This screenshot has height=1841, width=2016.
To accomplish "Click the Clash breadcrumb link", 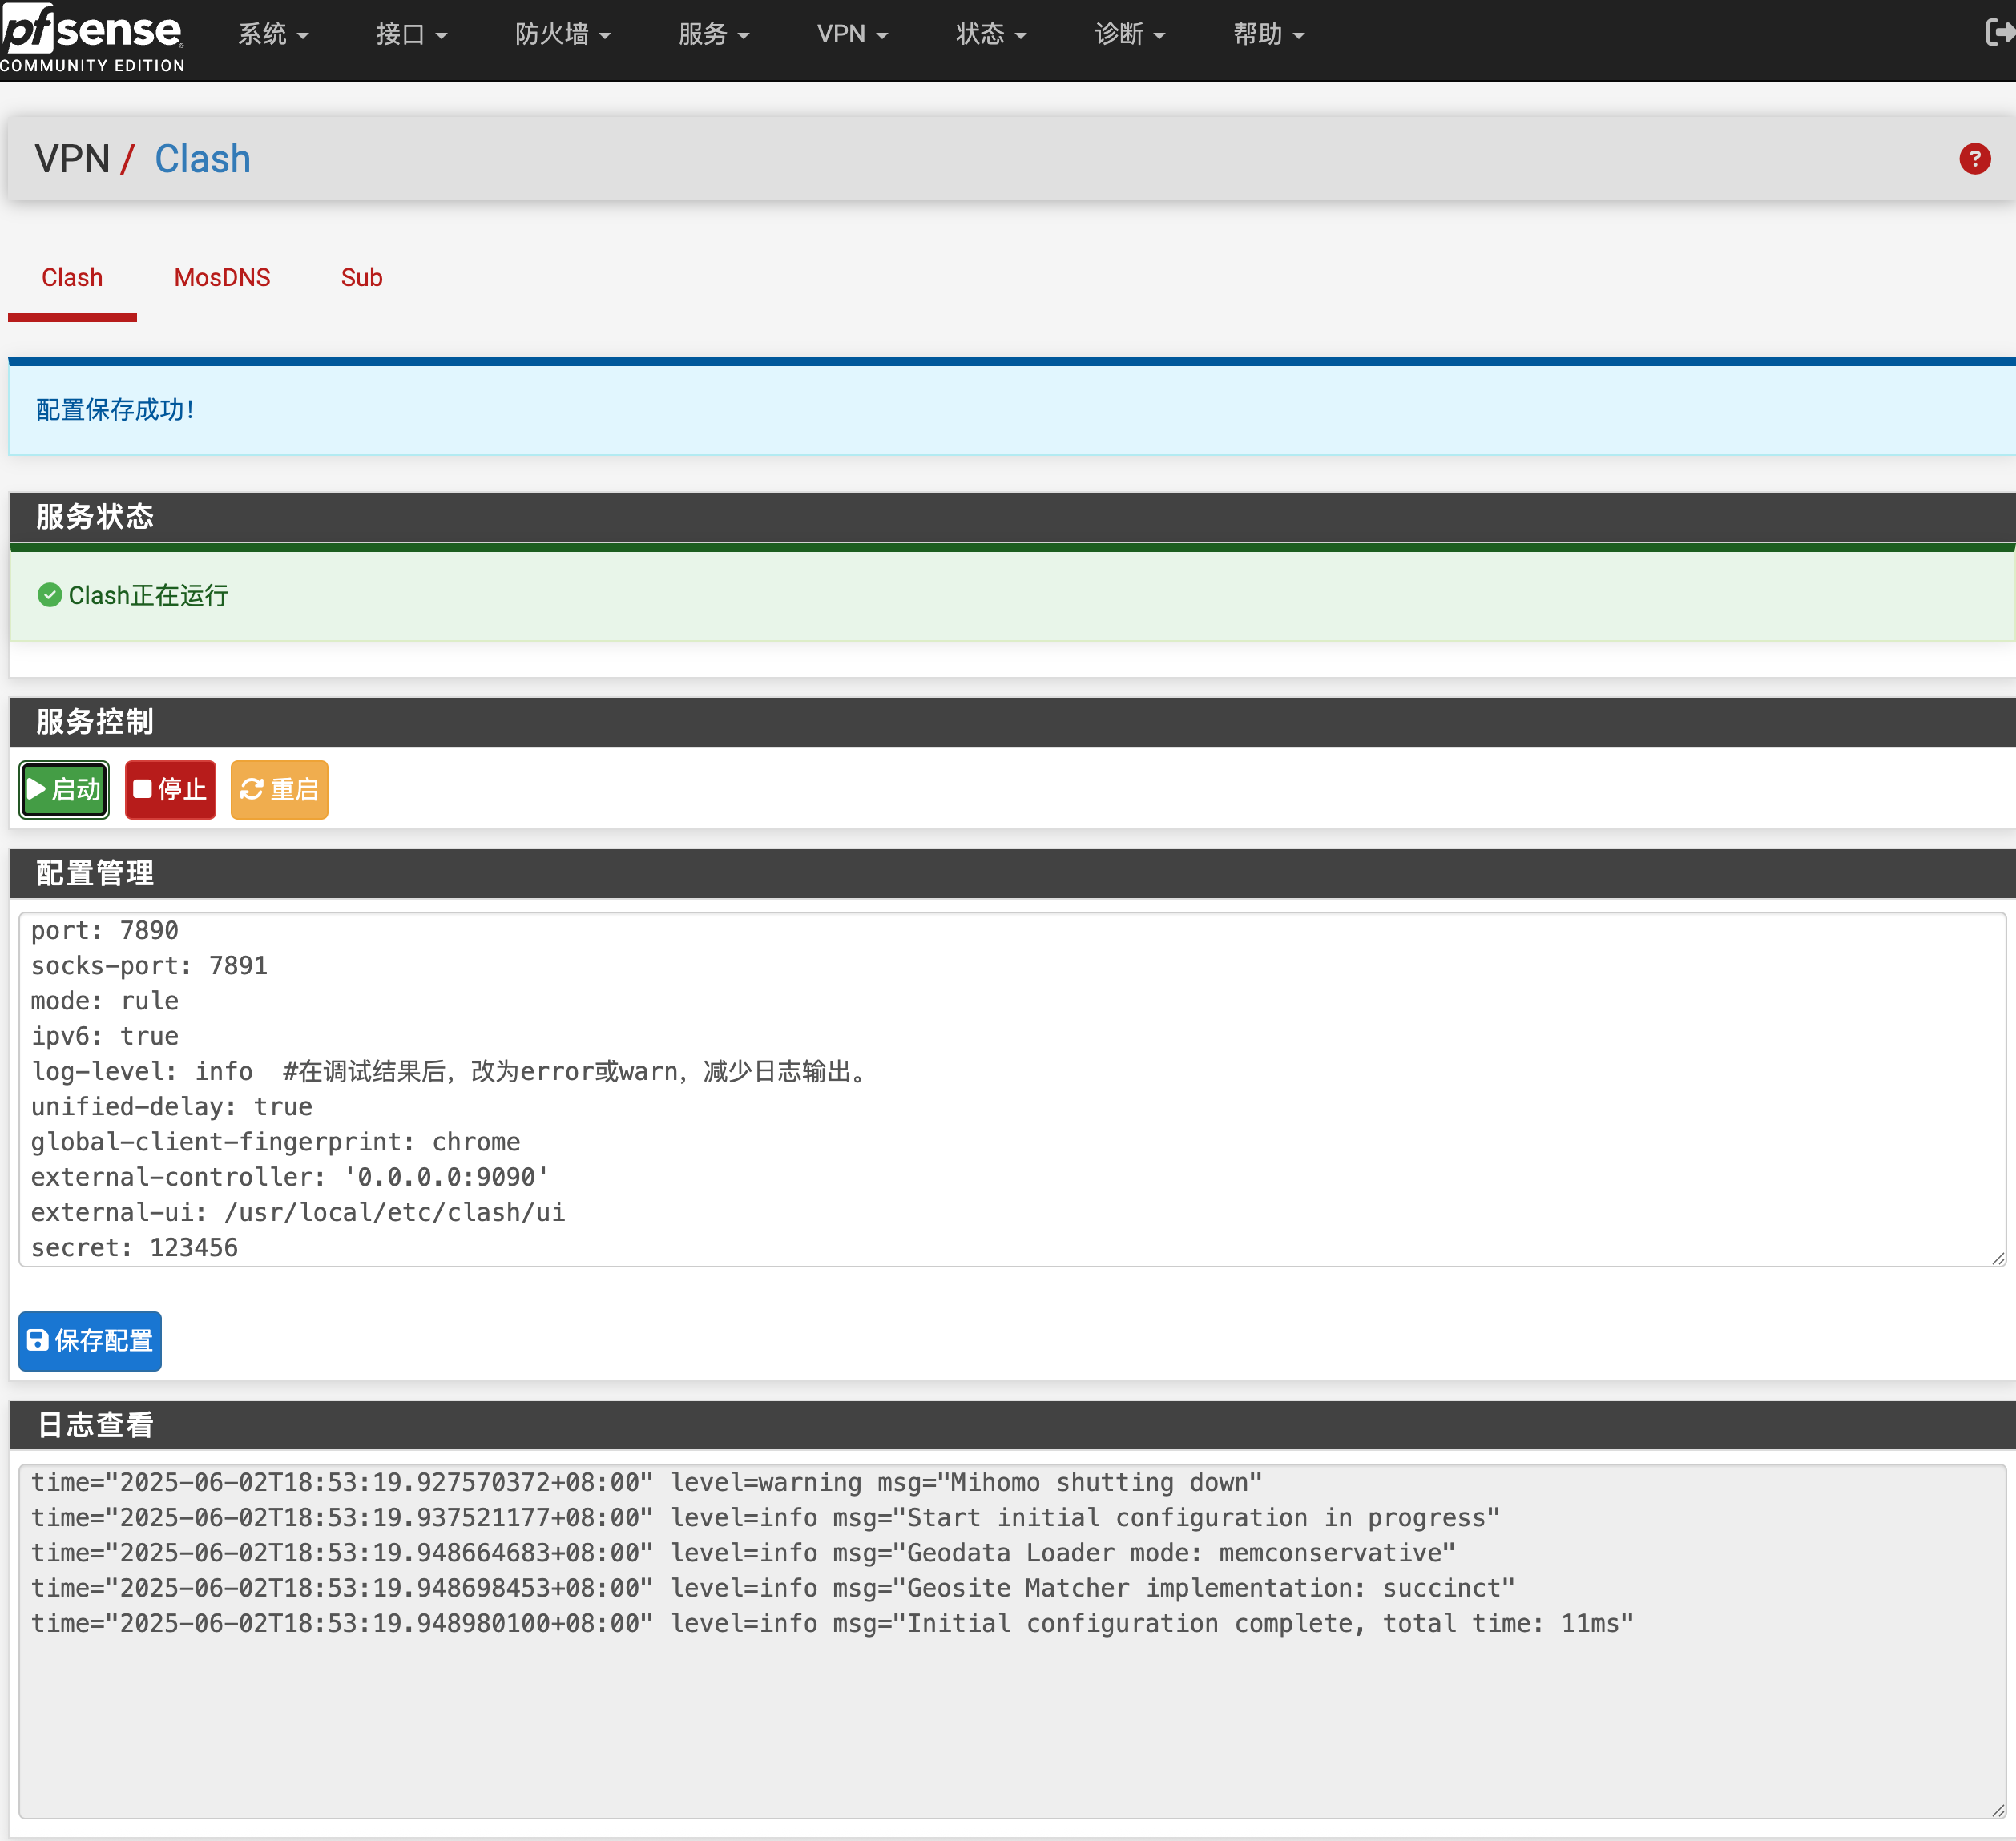I will pos(202,159).
